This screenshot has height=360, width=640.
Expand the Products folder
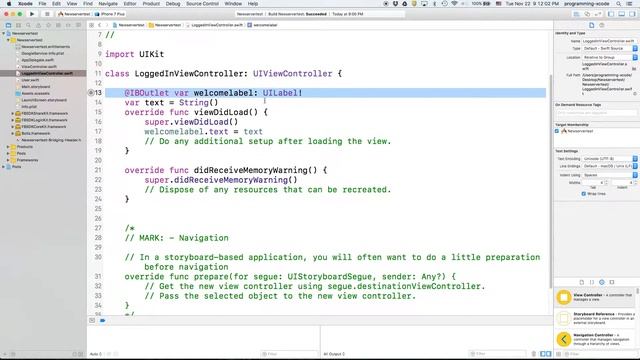(8, 147)
